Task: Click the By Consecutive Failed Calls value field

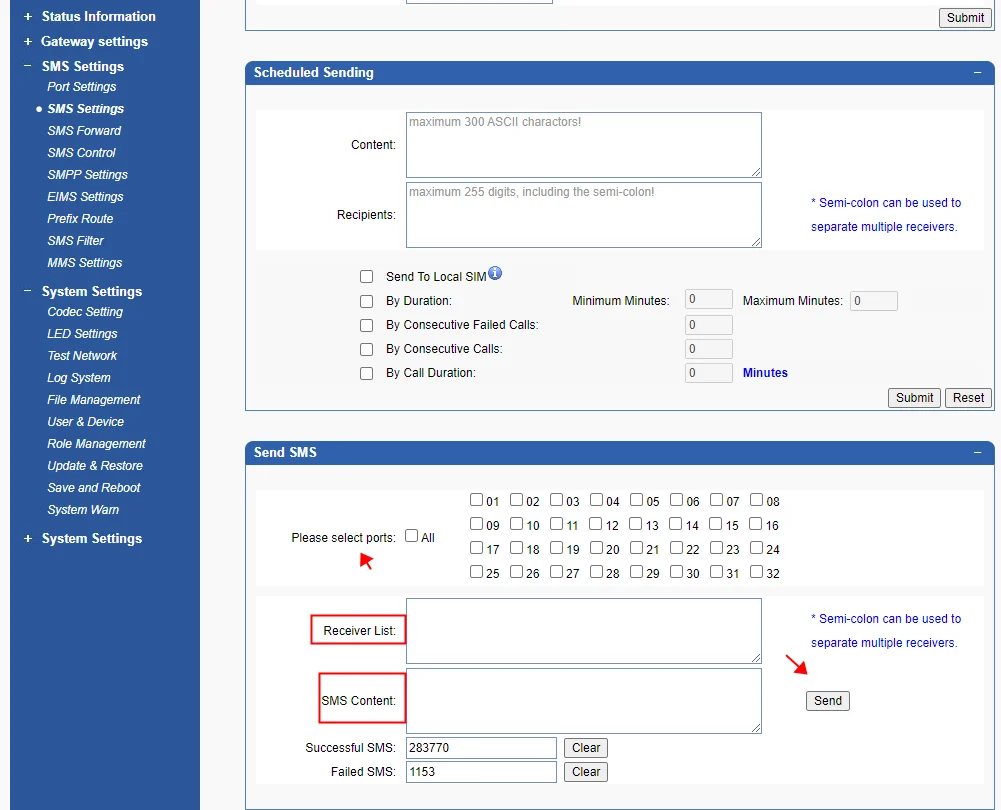Action: point(709,325)
